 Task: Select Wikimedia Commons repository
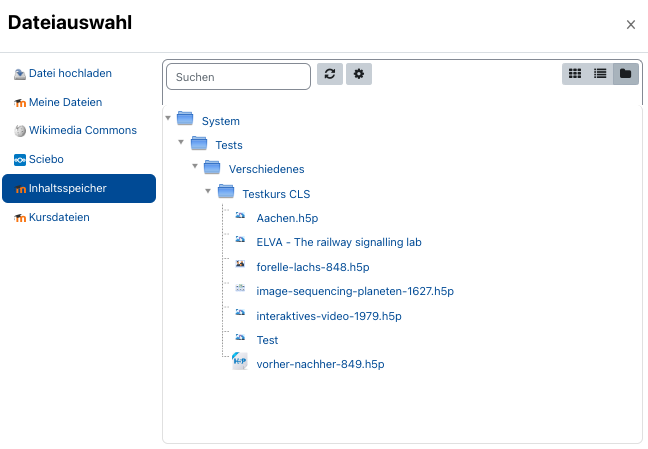pos(82,130)
